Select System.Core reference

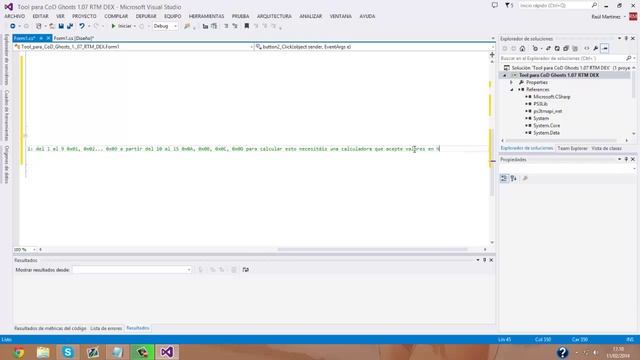pyautogui.click(x=547, y=126)
